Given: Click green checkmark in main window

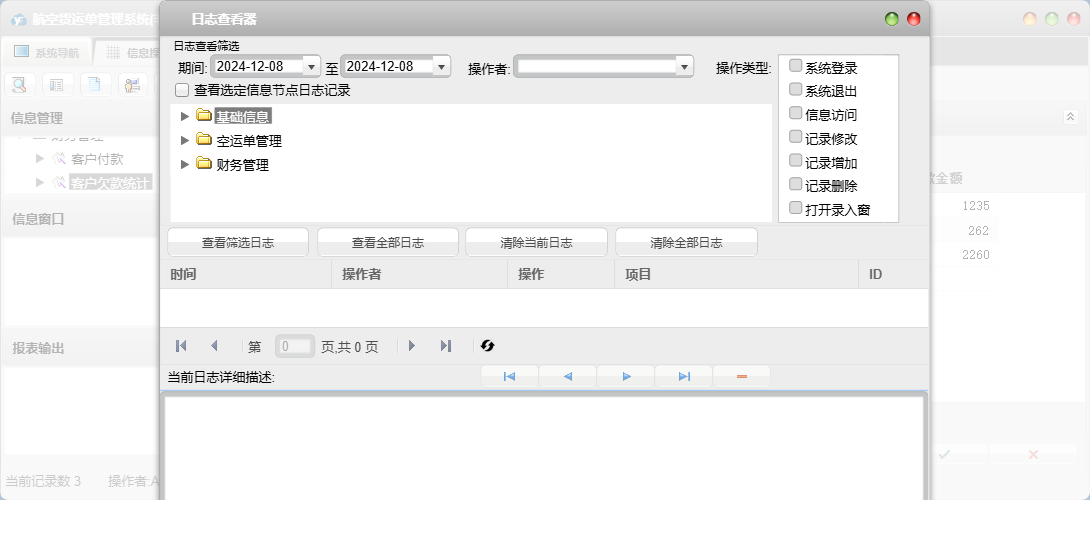Looking at the screenshot, I should click(x=944, y=454).
